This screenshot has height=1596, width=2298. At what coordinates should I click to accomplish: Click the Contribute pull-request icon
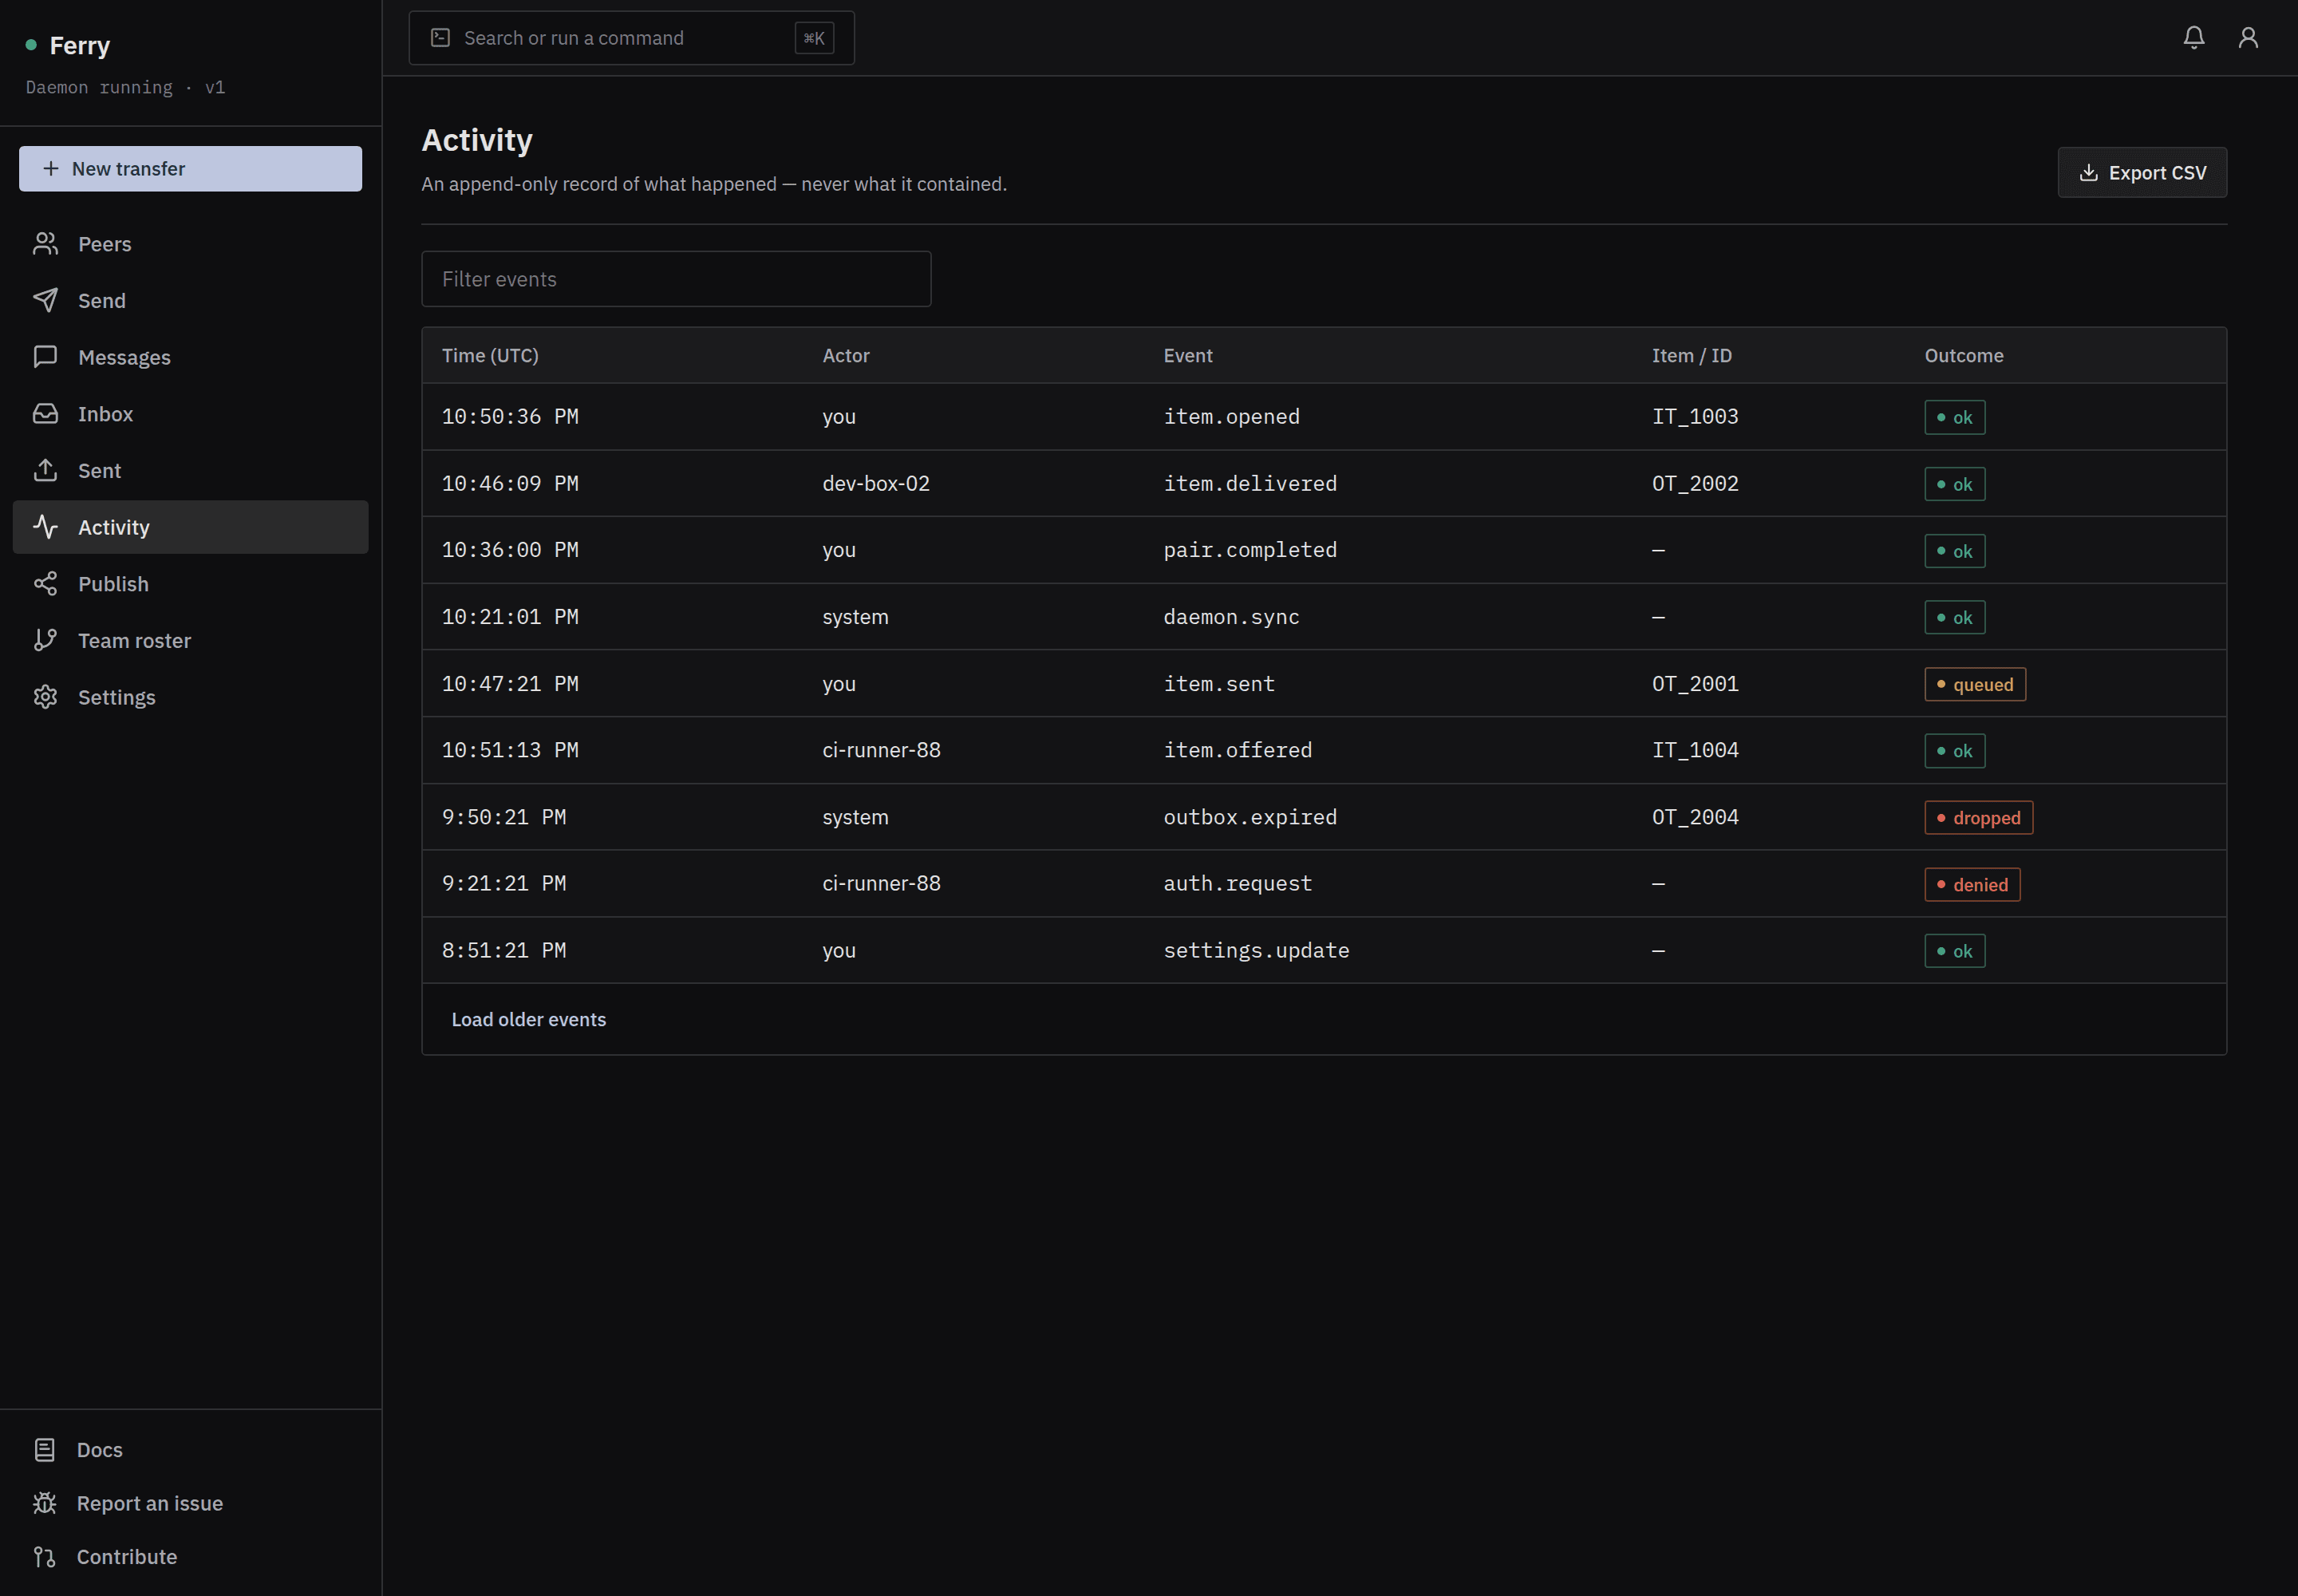(x=44, y=1557)
